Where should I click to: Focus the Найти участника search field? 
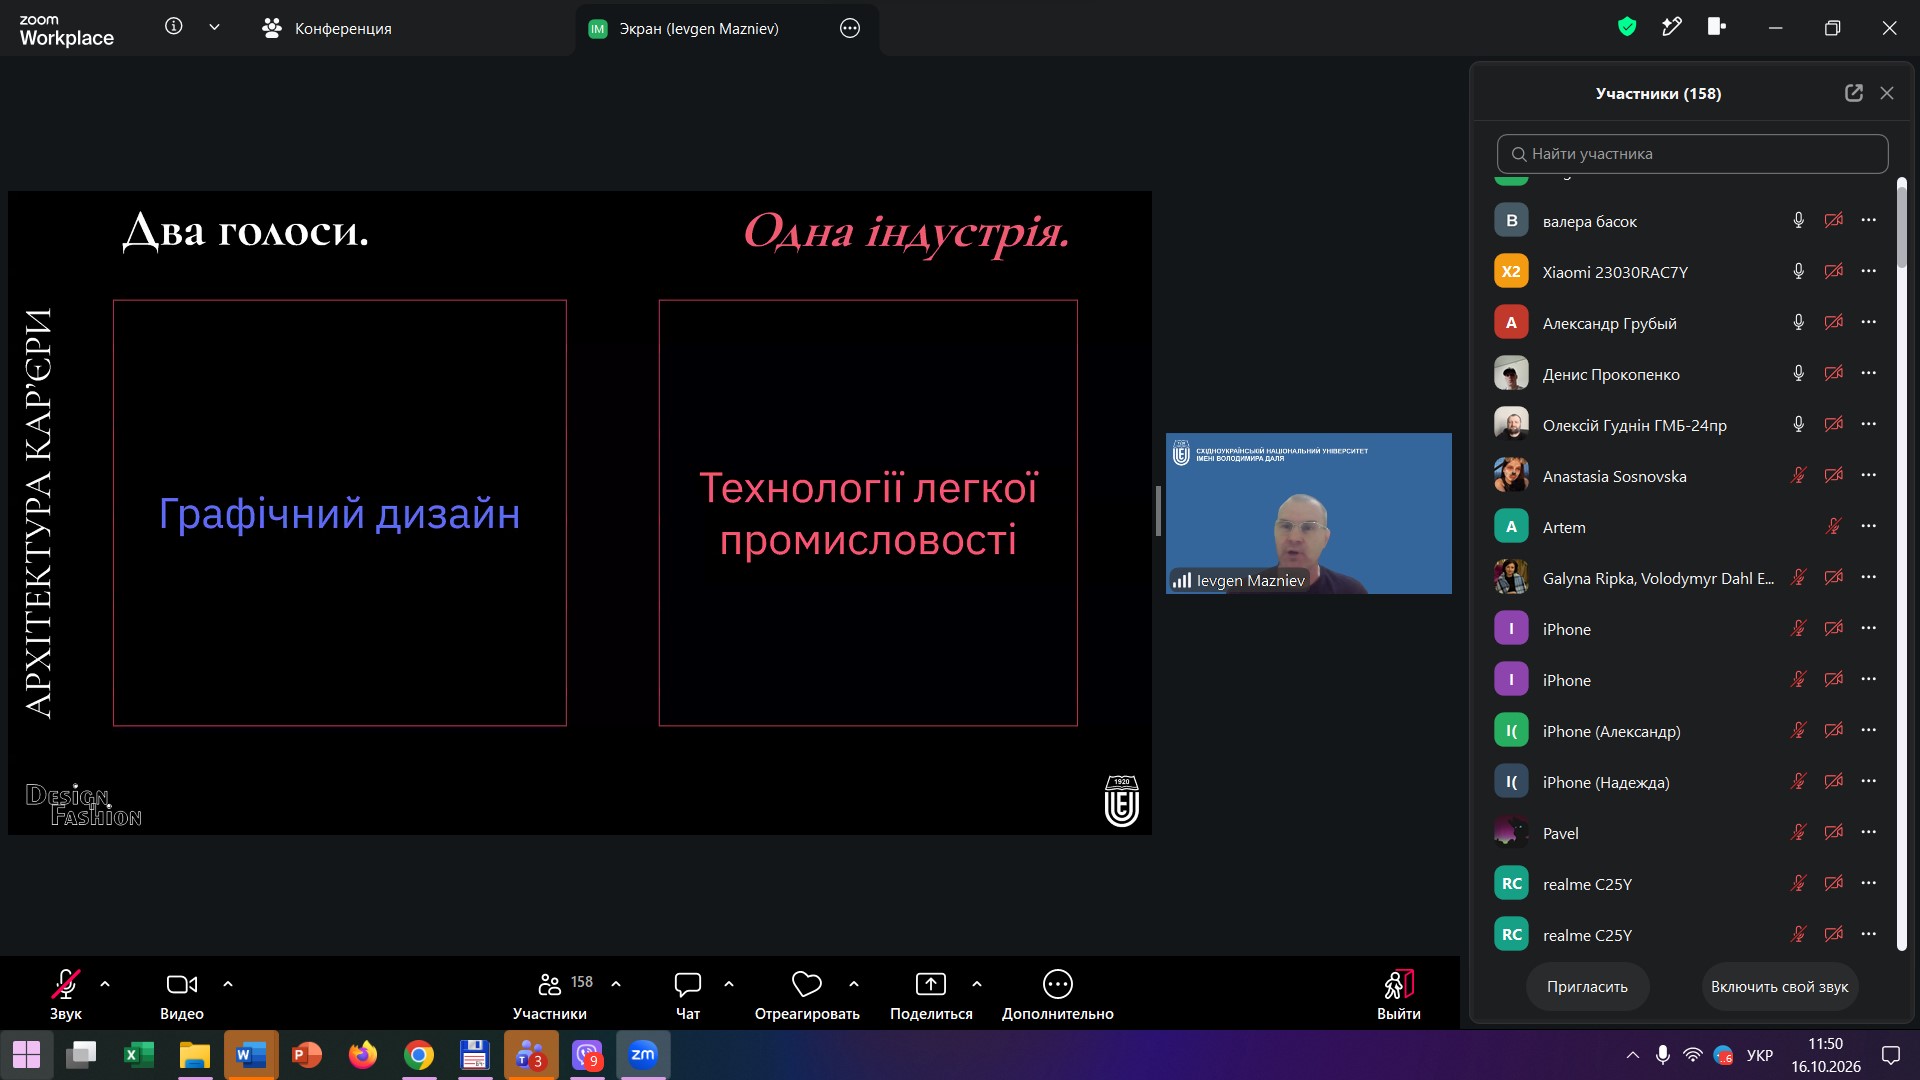coord(1692,154)
